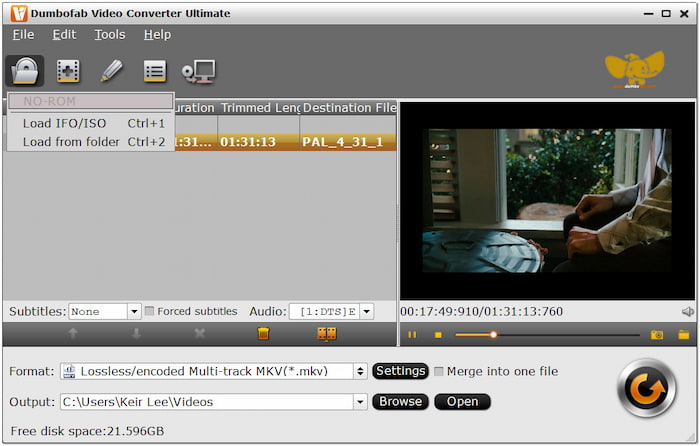The image size is (700, 446).
Task: Maximize the Dumbofab window
Action: (x=666, y=14)
